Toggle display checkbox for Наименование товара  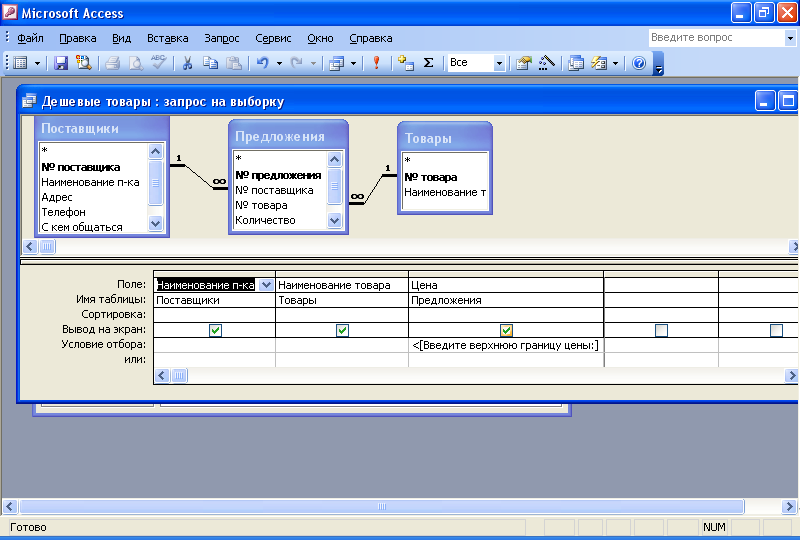click(x=342, y=330)
